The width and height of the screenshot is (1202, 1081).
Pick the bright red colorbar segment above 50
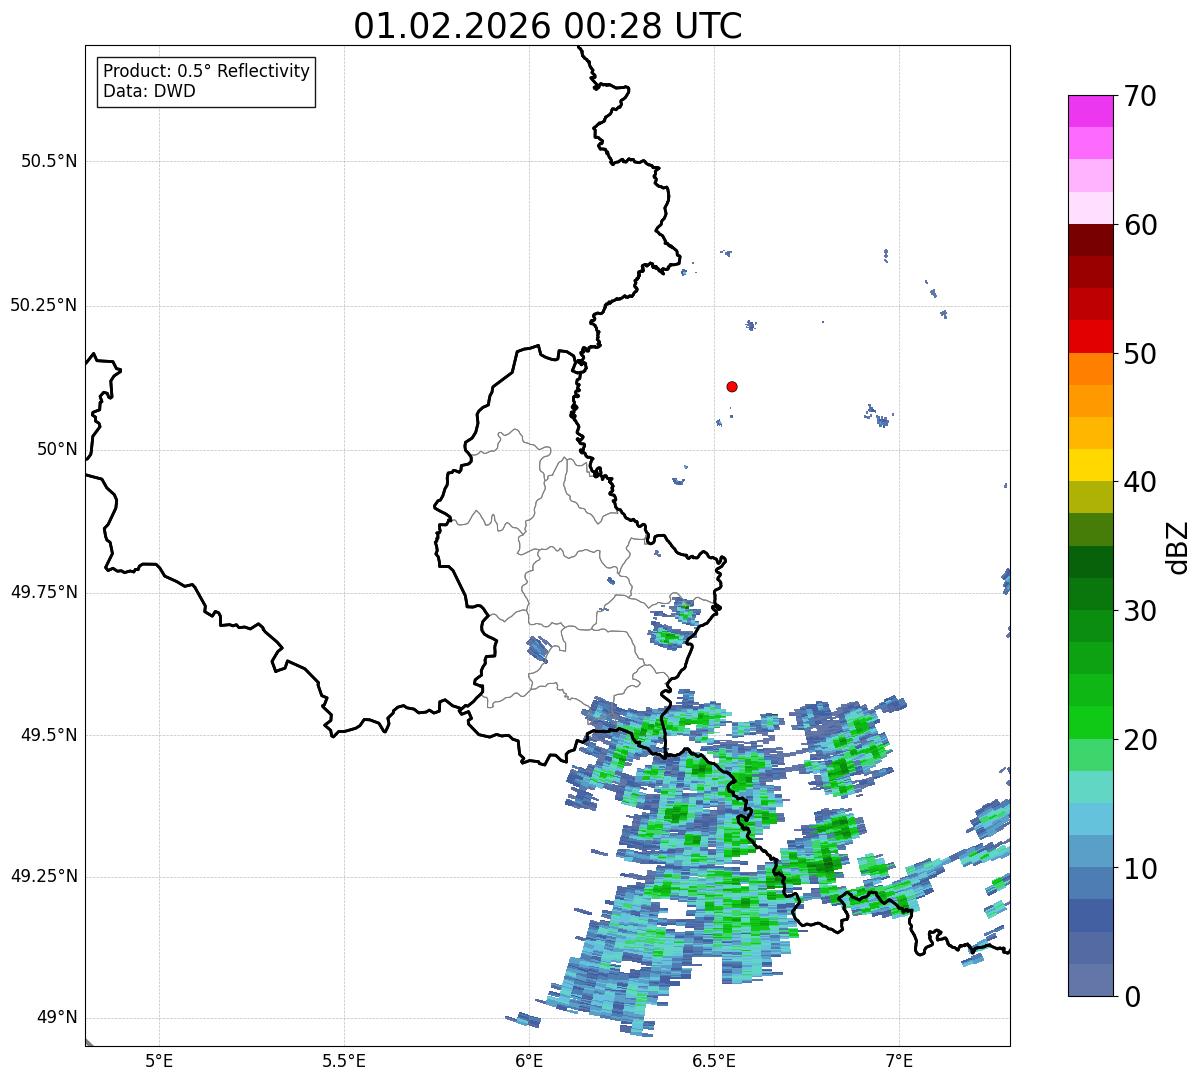[x=1089, y=337]
